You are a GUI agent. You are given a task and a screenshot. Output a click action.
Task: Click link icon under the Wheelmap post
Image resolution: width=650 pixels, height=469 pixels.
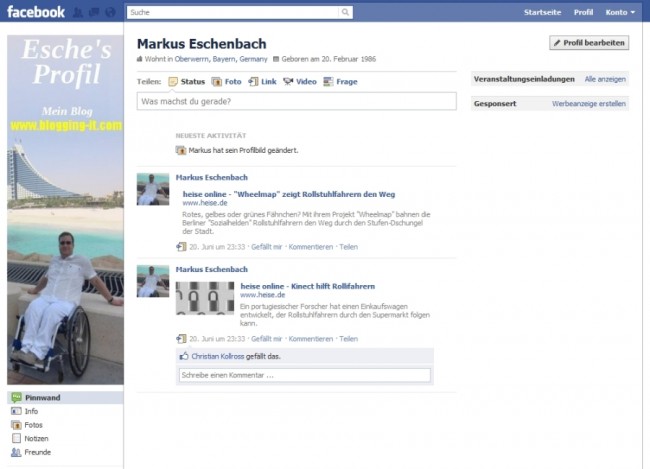(181, 247)
